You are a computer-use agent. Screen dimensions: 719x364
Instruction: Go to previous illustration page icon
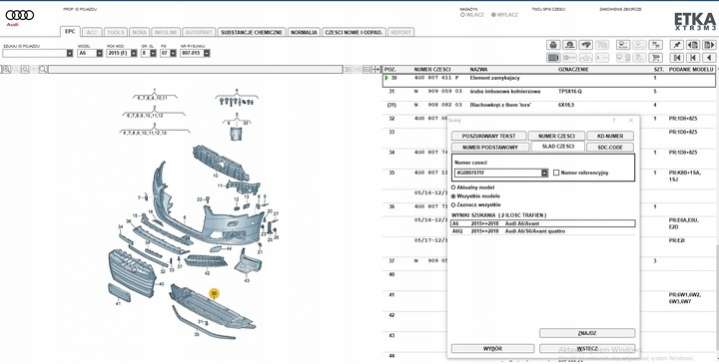click(693, 45)
